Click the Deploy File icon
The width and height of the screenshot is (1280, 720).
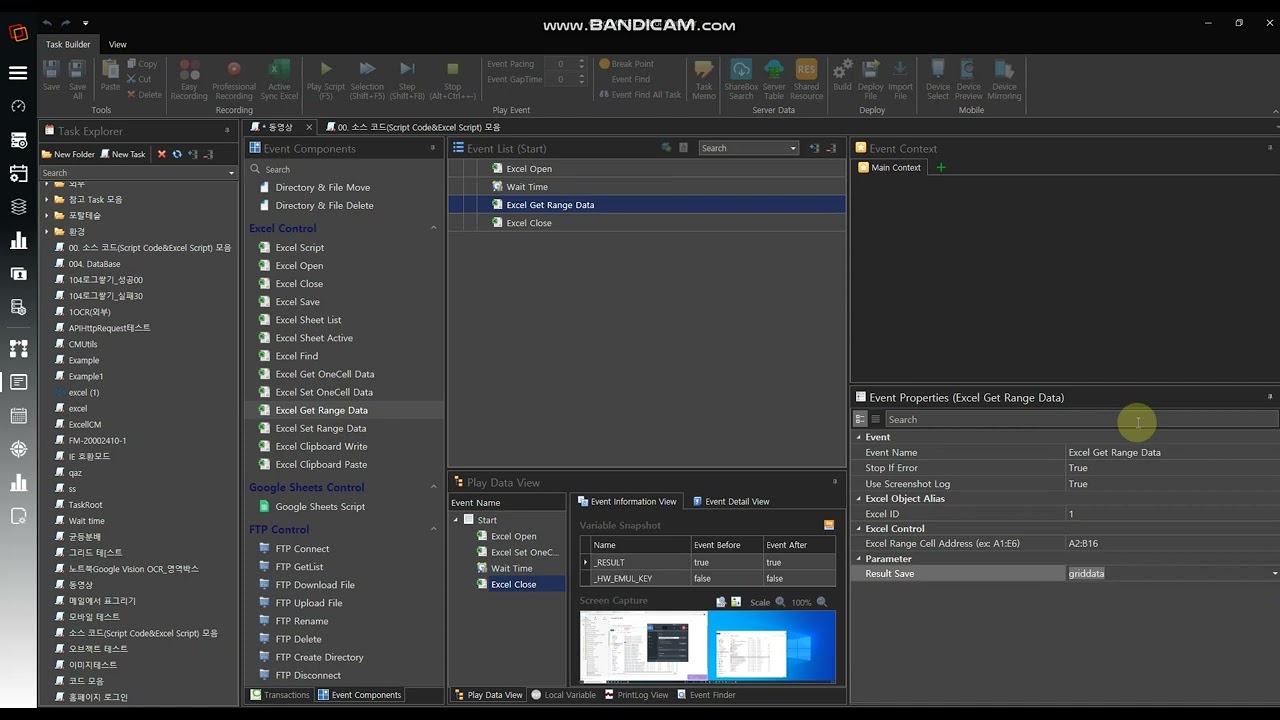pos(871,79)
